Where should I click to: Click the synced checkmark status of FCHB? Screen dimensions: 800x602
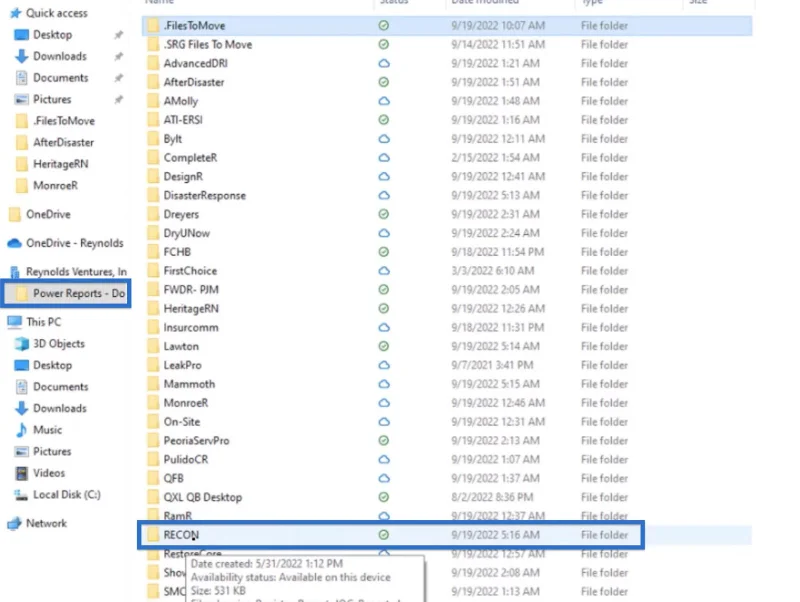point(384,252)
